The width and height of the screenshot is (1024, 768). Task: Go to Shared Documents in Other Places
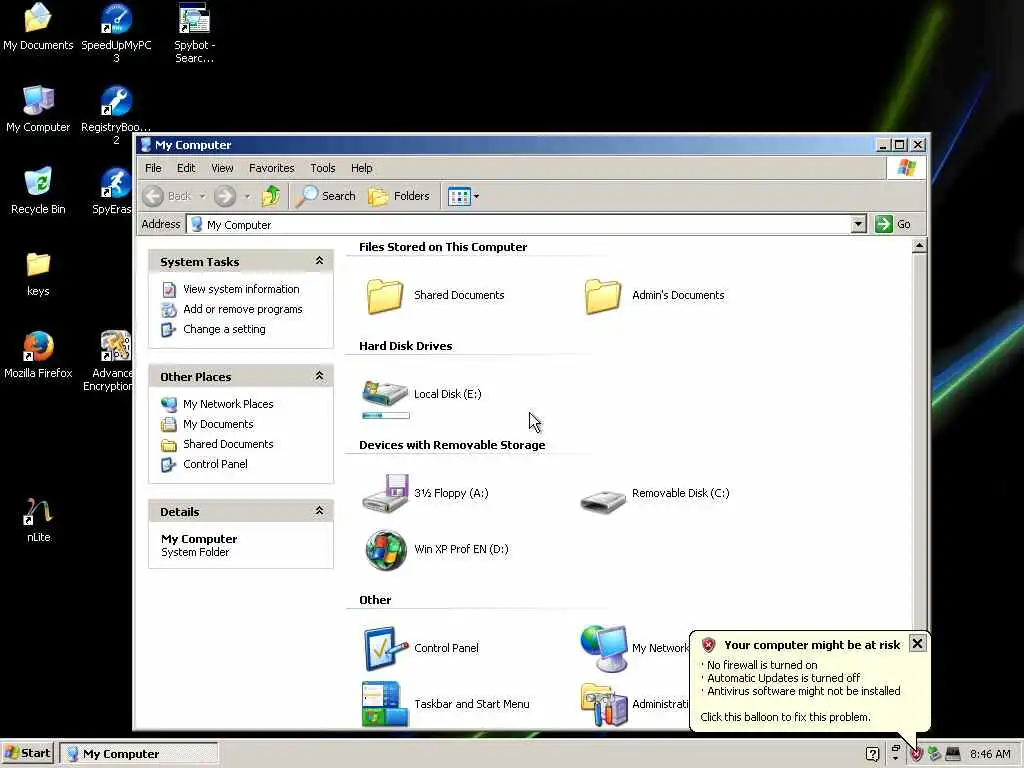228,444
